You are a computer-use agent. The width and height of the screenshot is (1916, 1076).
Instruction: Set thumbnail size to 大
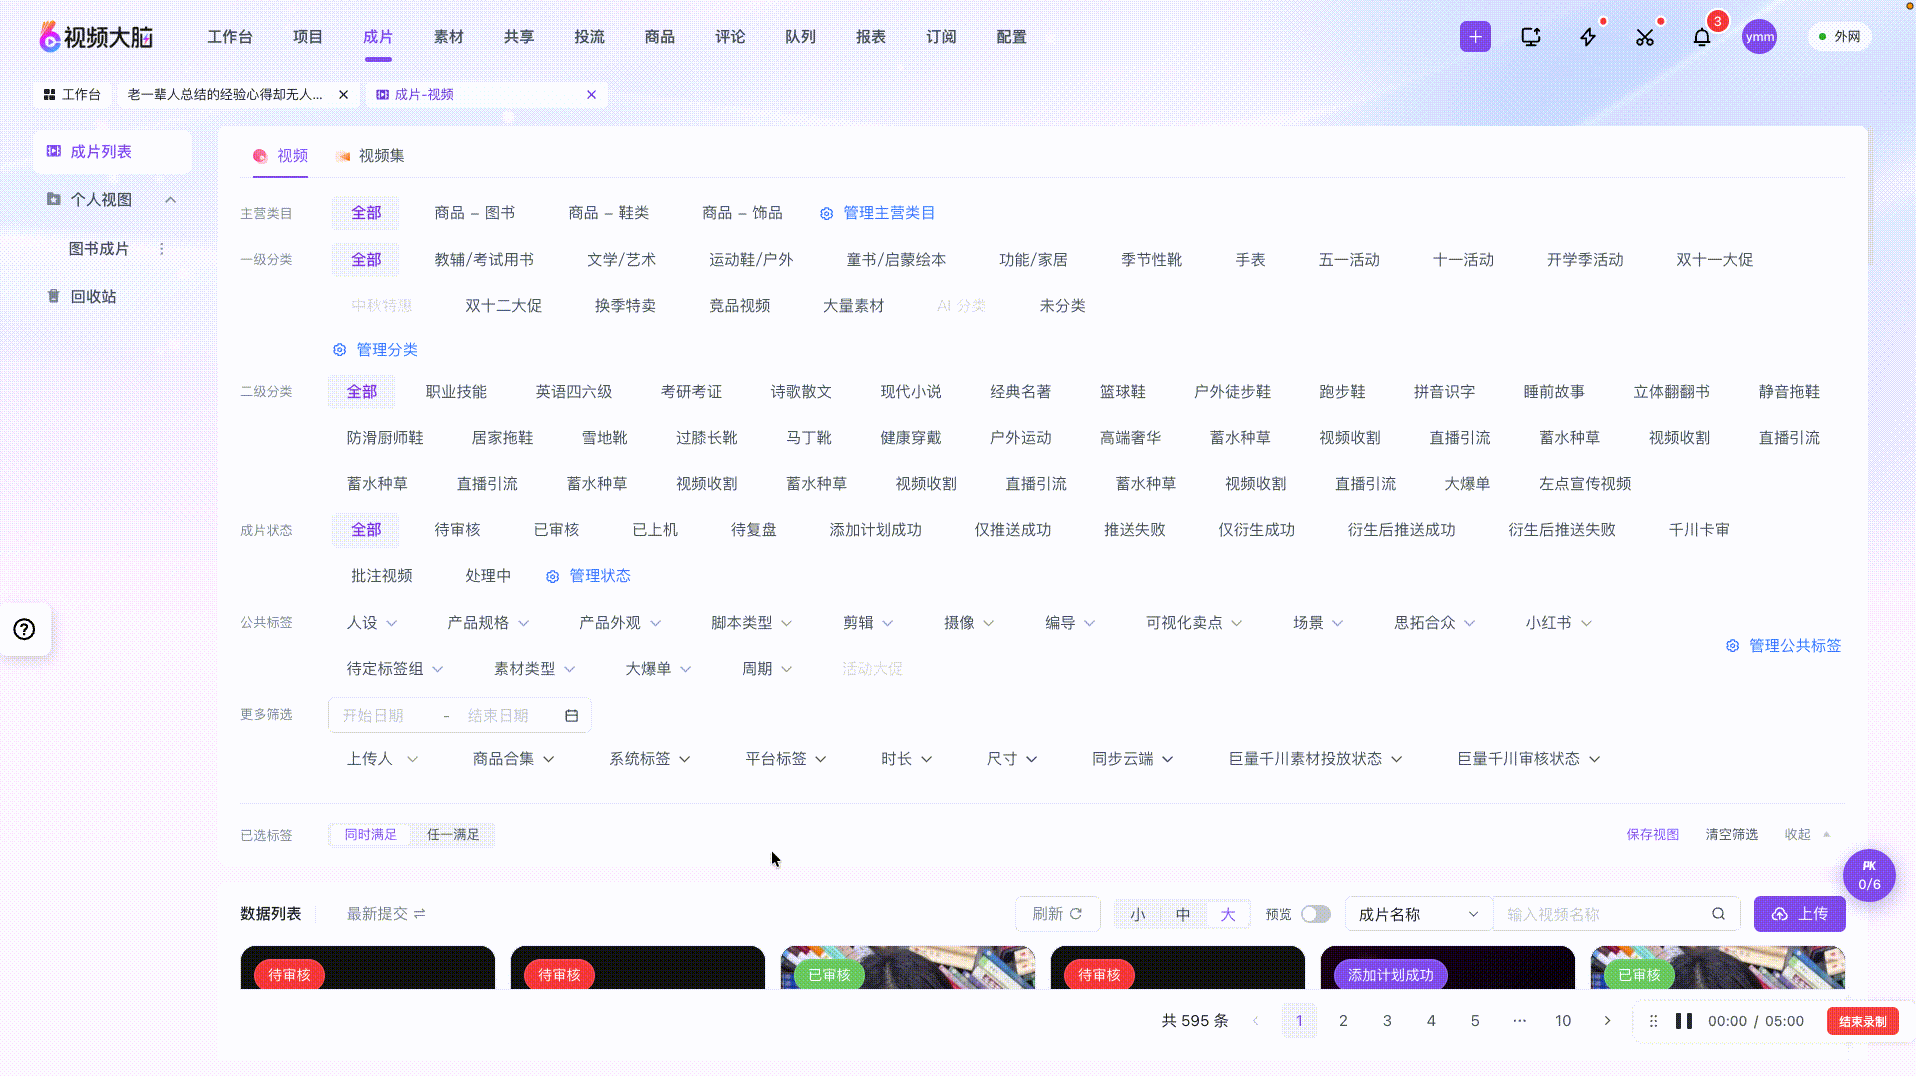tap(1228, 914)
